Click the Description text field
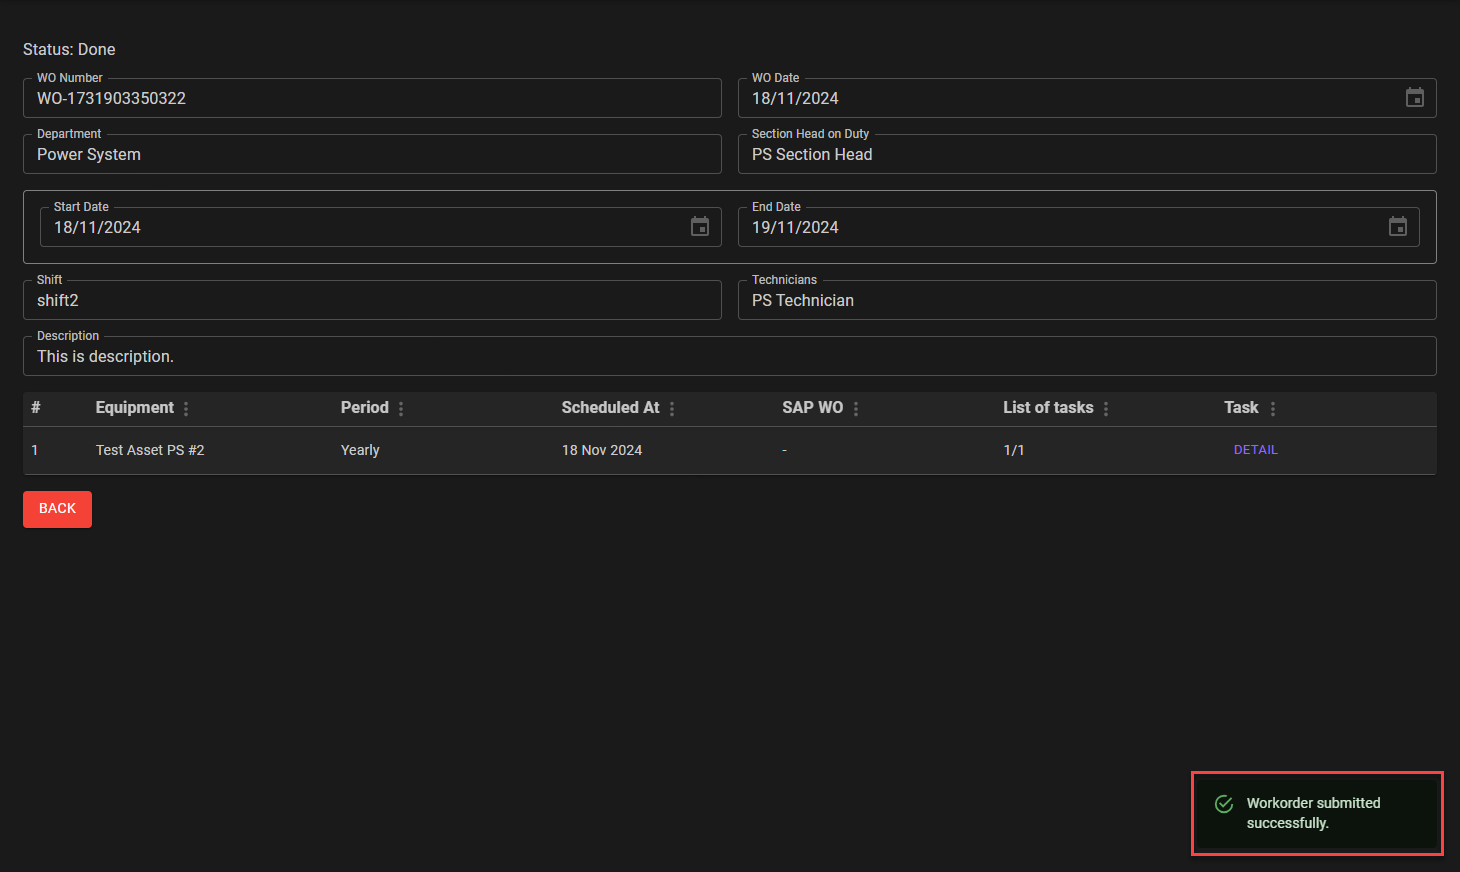This screenshot has height=872, width=1460. pos(729,357)
